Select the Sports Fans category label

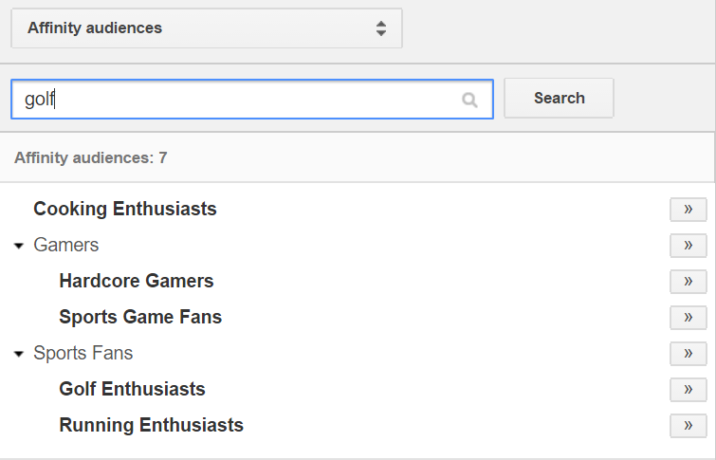tap(83, 353)
